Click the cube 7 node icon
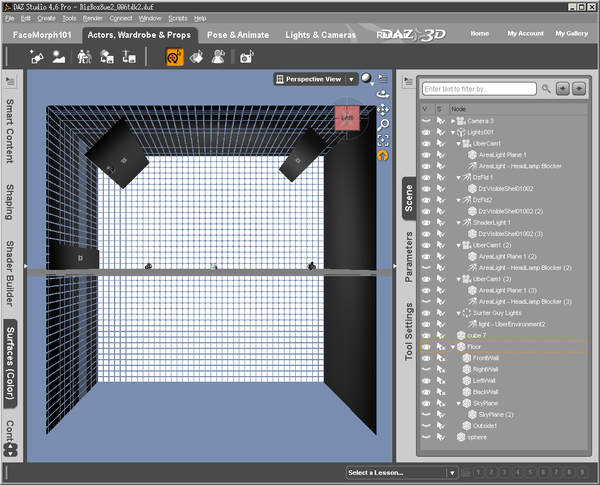 (461, 336)
